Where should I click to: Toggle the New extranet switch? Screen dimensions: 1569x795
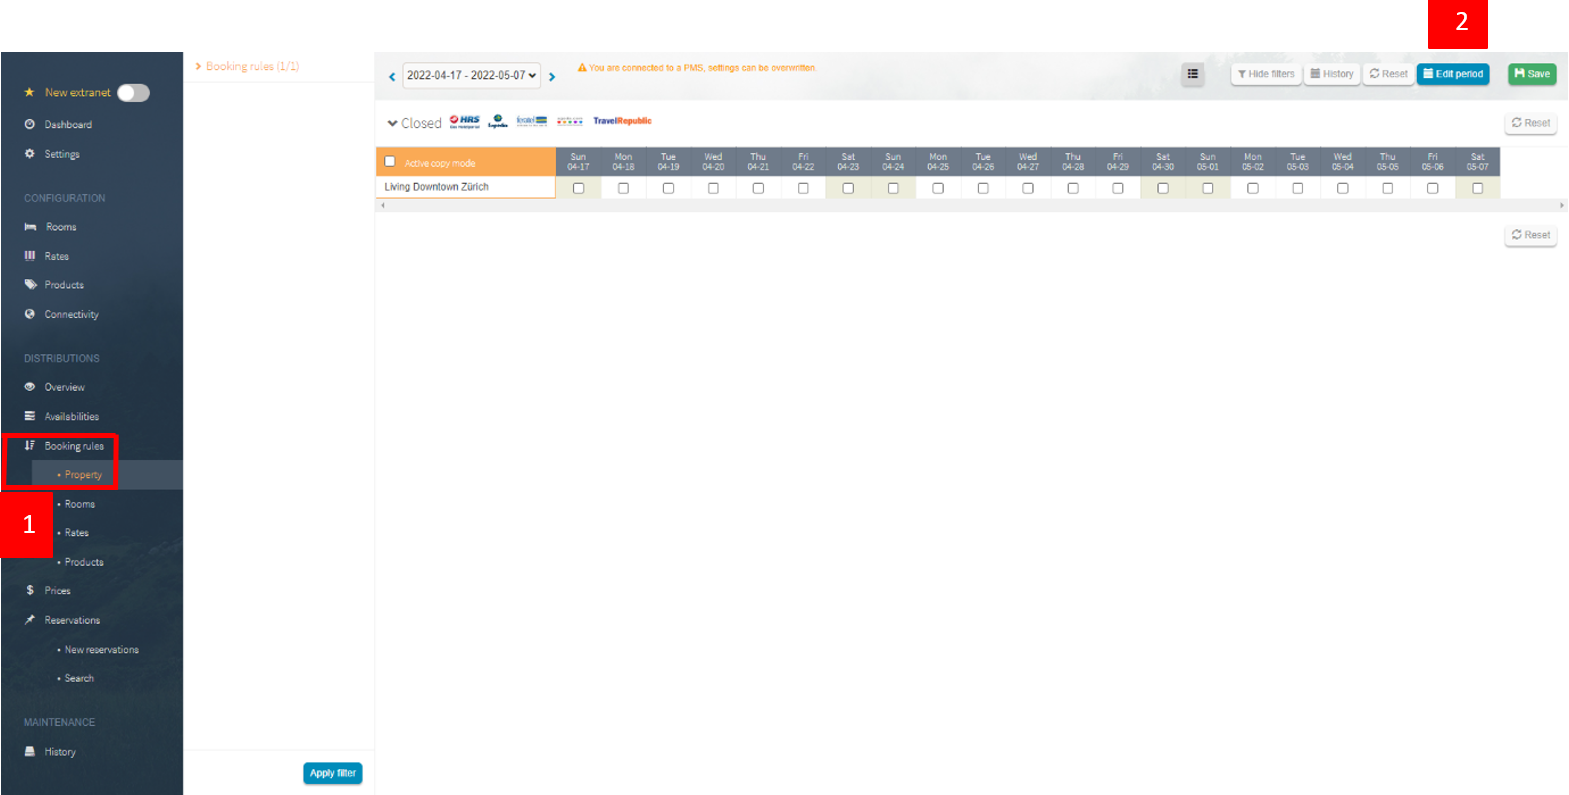pyautogui.click(x=133, y=93)
